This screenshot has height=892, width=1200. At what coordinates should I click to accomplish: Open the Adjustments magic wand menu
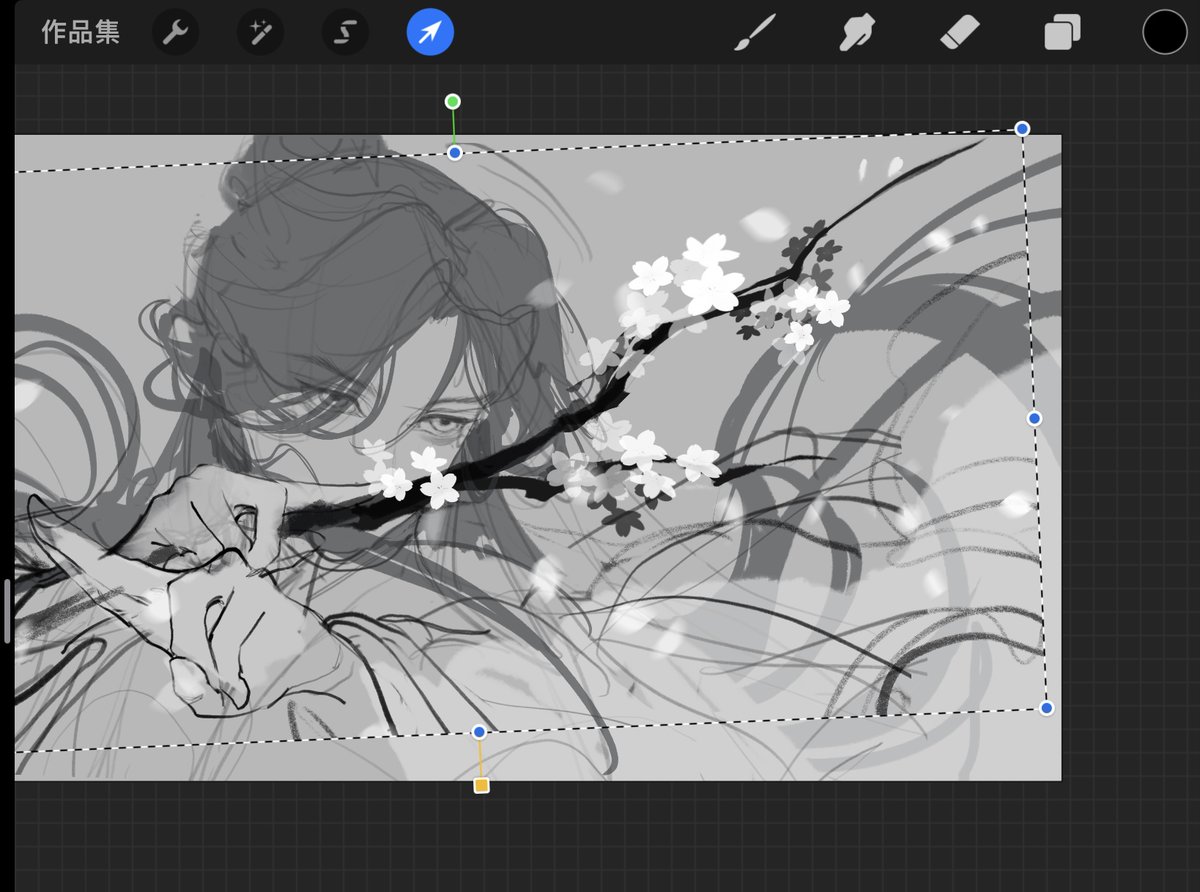[x=260, y=33]
